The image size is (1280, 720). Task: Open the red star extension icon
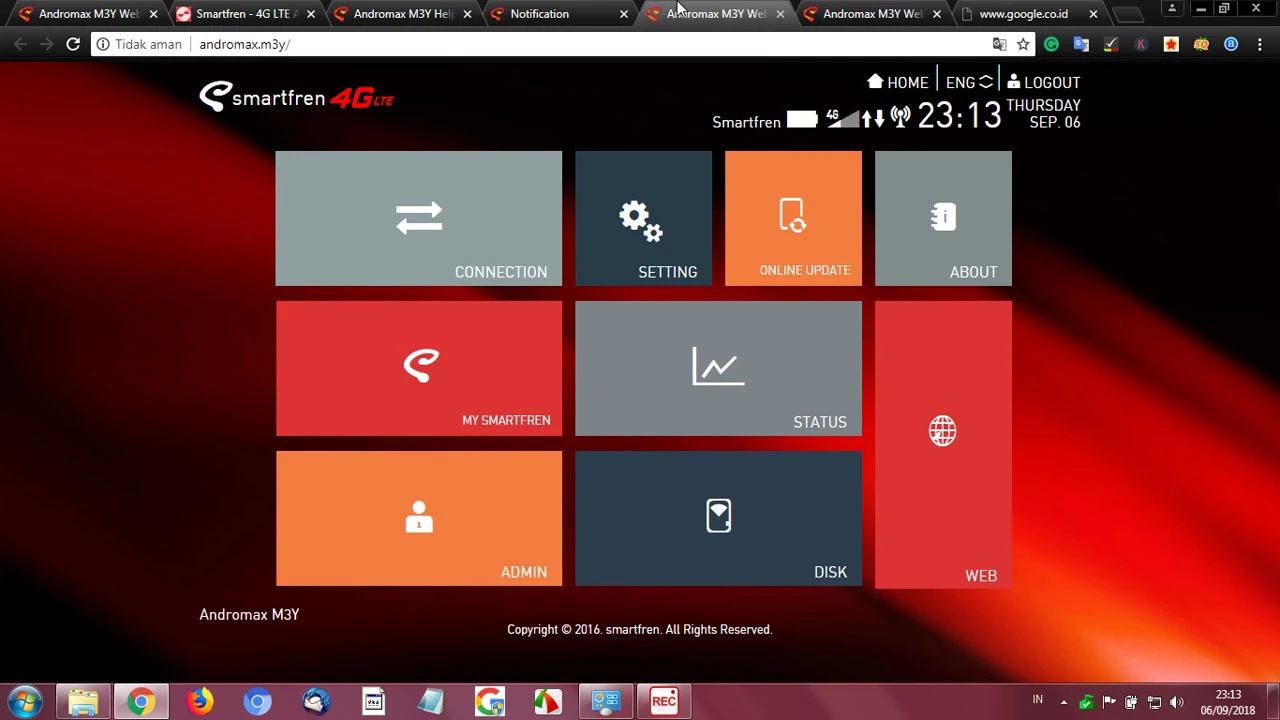pos(1171,44)
